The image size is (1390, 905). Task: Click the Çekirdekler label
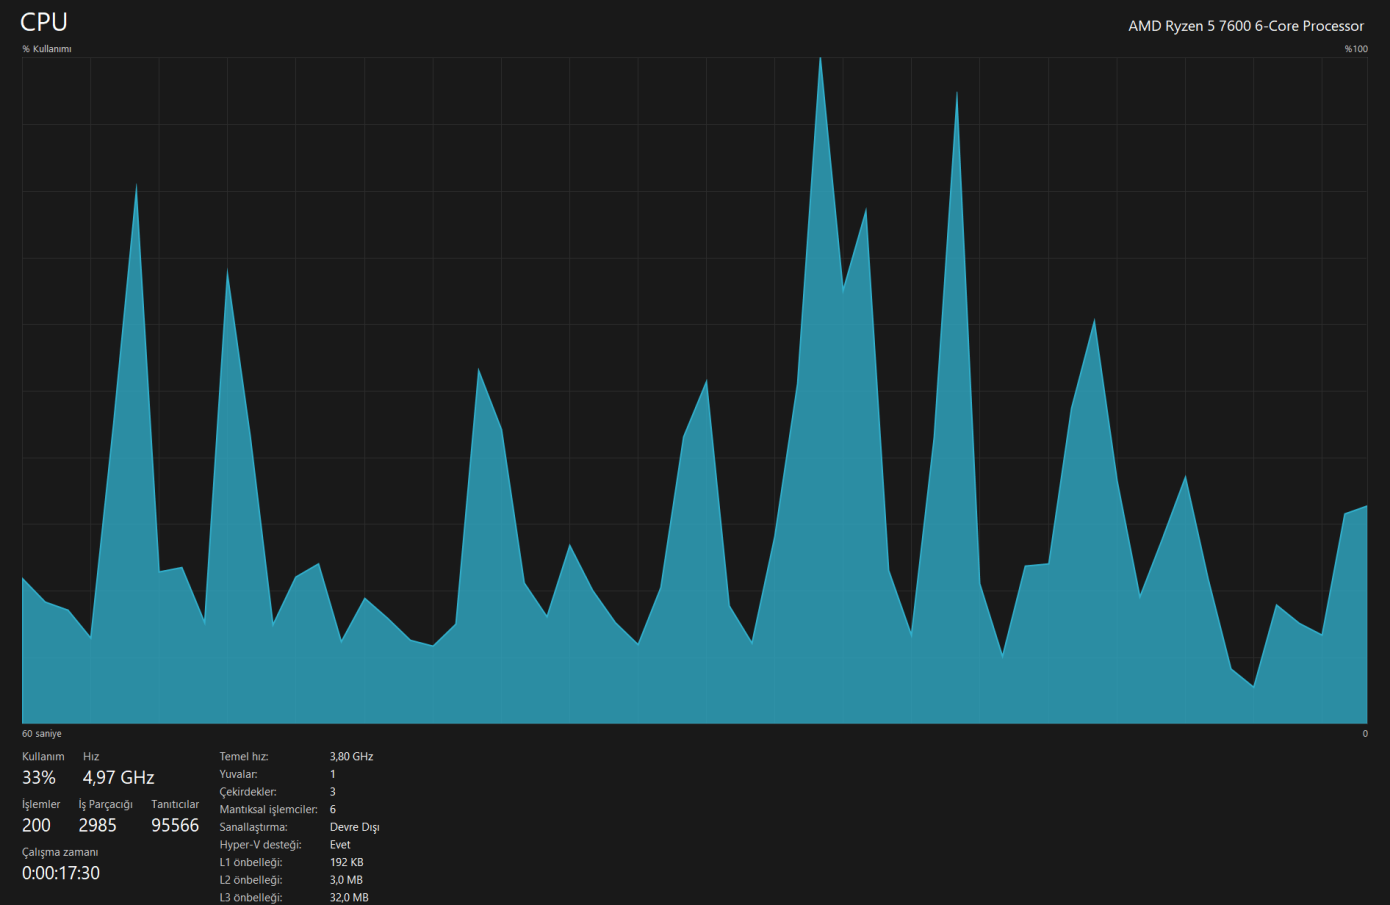coord(248,792)
